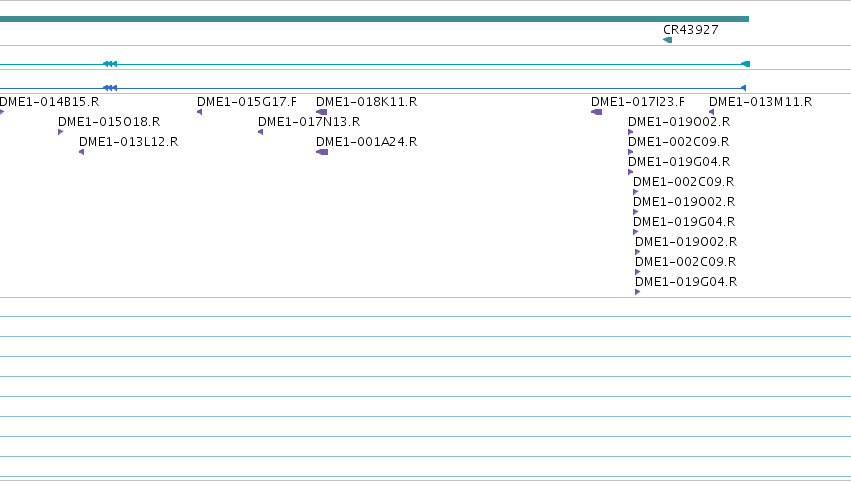The height and width of the screenshot is (481, 851).
Task: Click the thick teal gene span bar
Action: pyautogui.click(x=374, y=19)
